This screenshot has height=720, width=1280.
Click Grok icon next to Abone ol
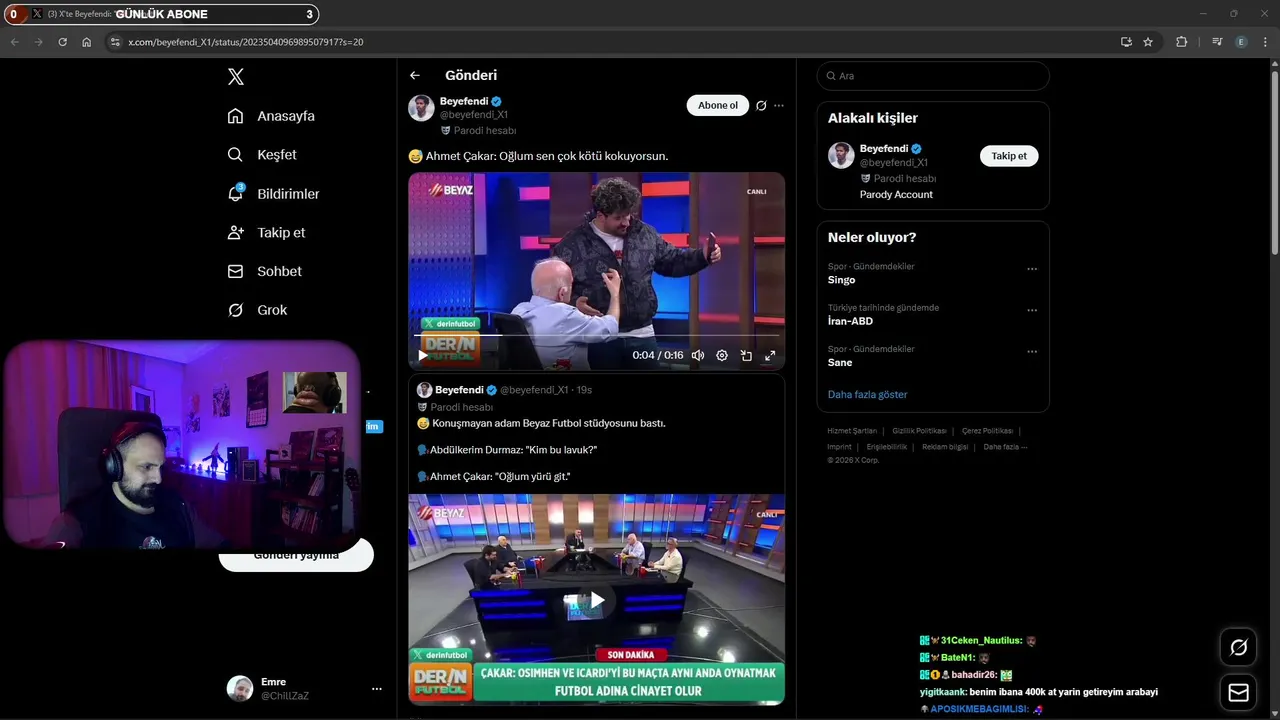click(761, 105)
